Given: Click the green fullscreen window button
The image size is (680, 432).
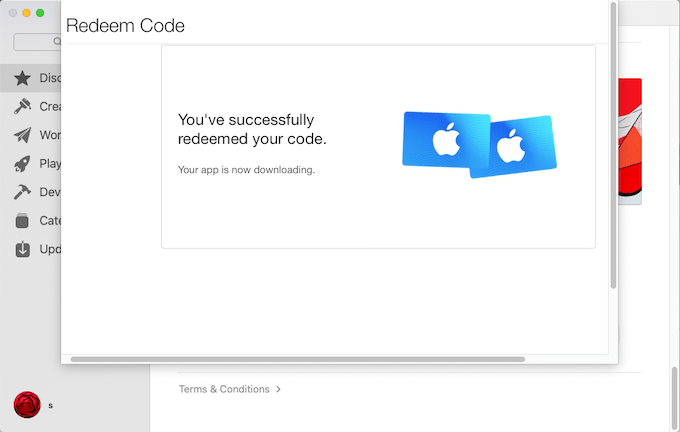Looking at the screenshot, I should point(40,13).
